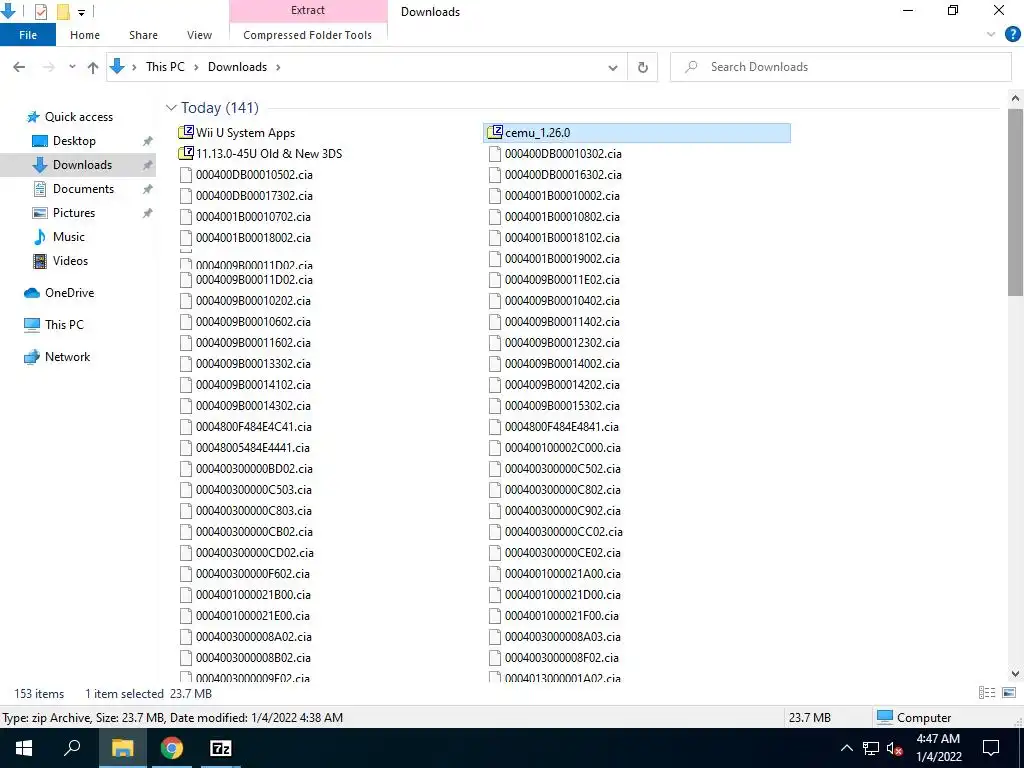This screenshot has width=1024, height=768.
Task: Click the scrollbar up arrow
Action: 1015,99
